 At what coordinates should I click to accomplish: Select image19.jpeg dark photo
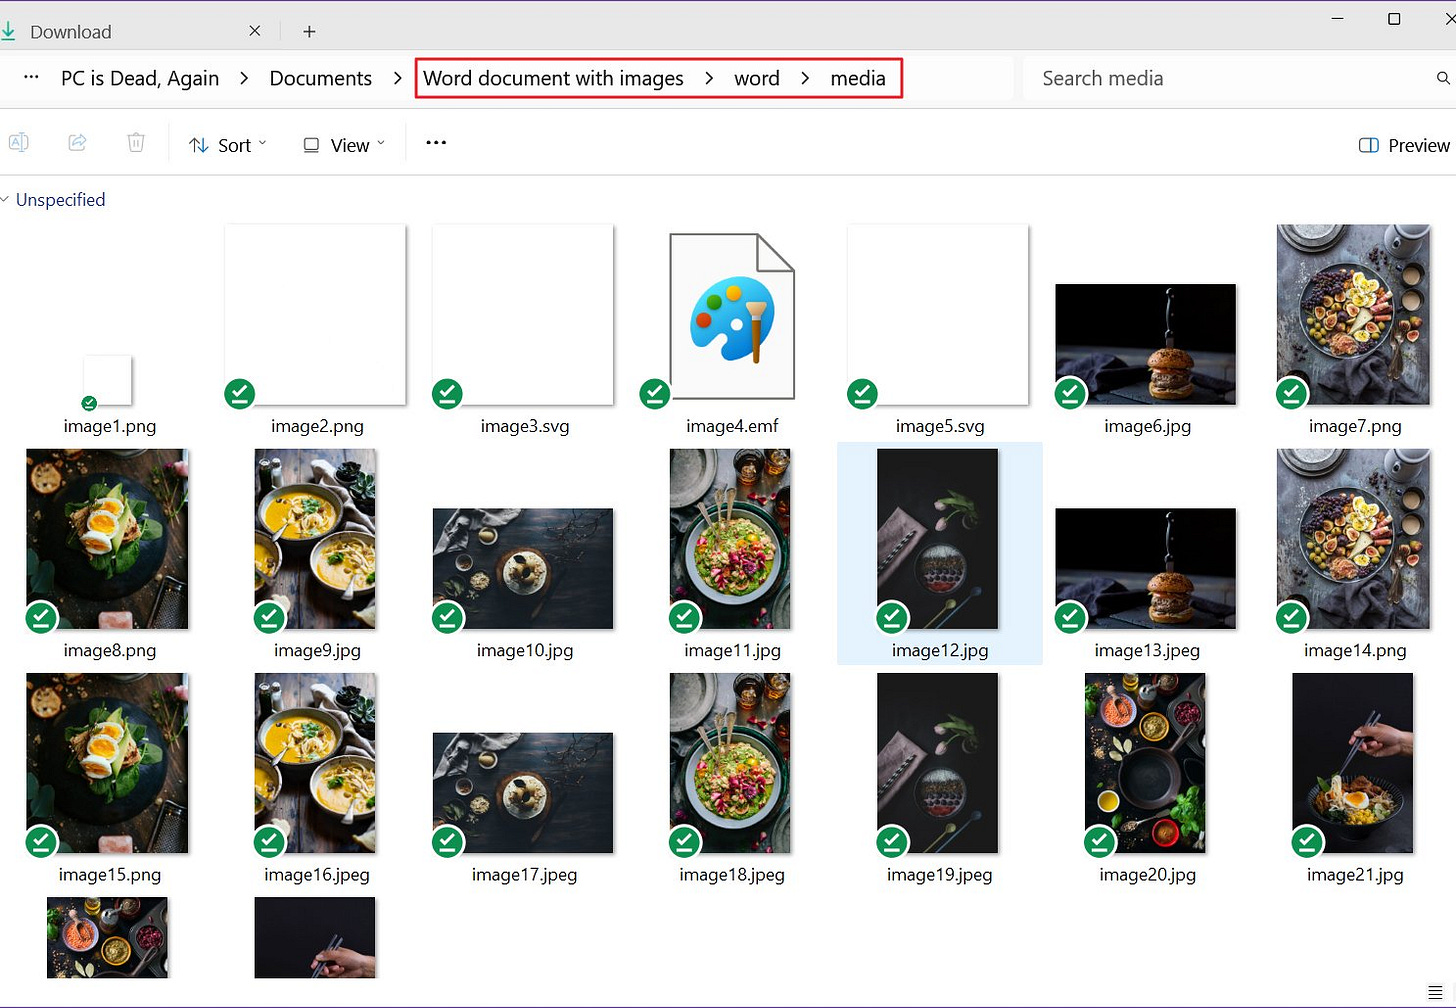click(x=938, y=763)
